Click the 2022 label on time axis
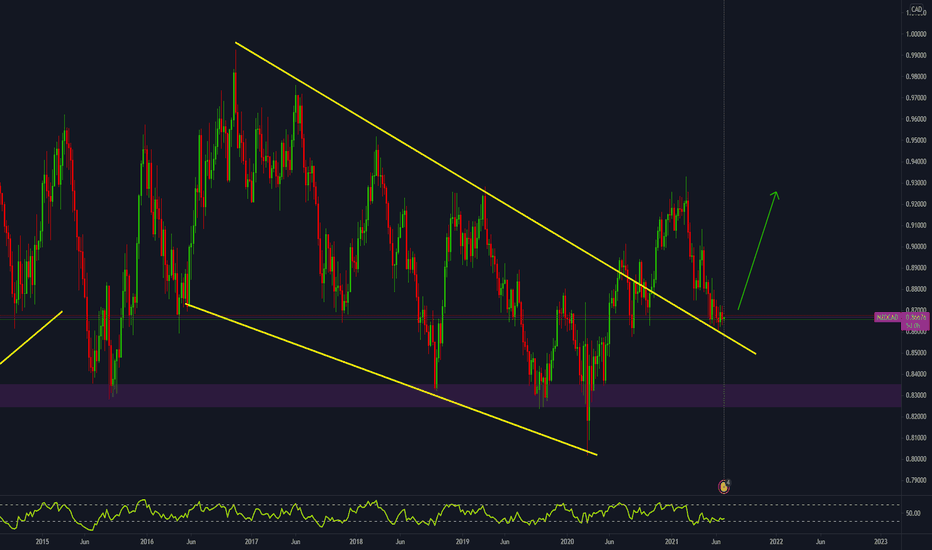The image size is (932, 550). tap(776, 542)
